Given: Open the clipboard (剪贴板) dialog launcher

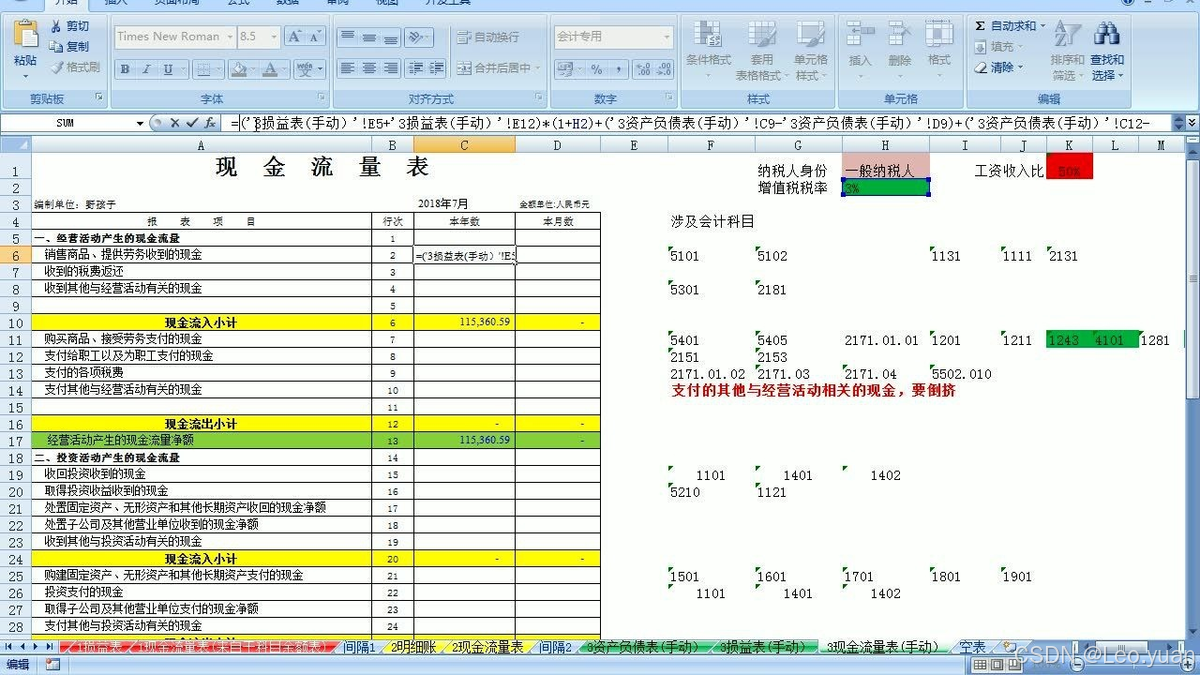Looking at the screenshot, I should pos(99,98).
